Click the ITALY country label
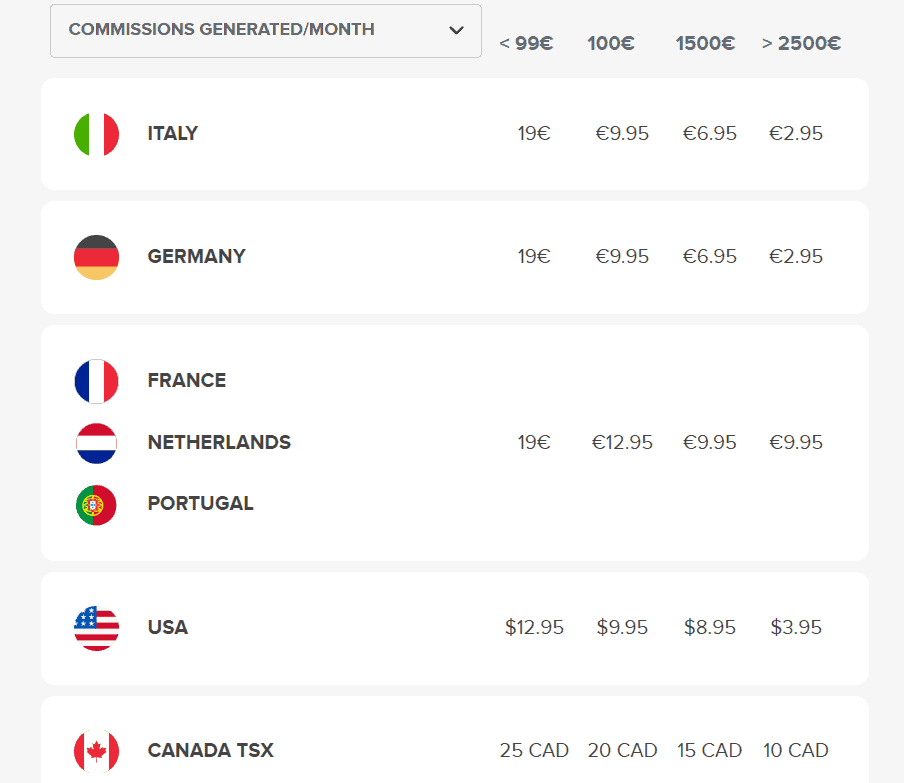The width and height of the screenshot is (904, 783). click(173, 134)
